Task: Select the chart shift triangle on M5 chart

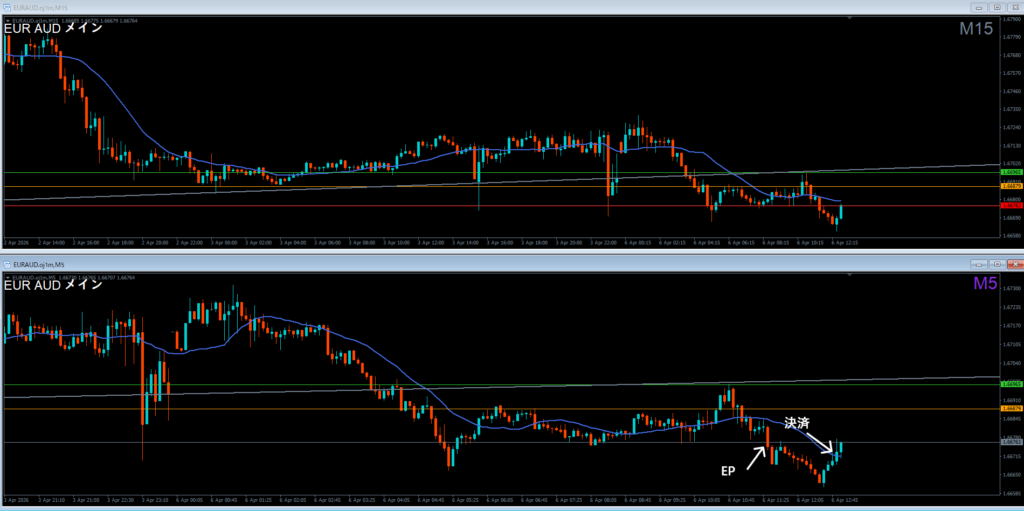Action: [x=849, y=276]
